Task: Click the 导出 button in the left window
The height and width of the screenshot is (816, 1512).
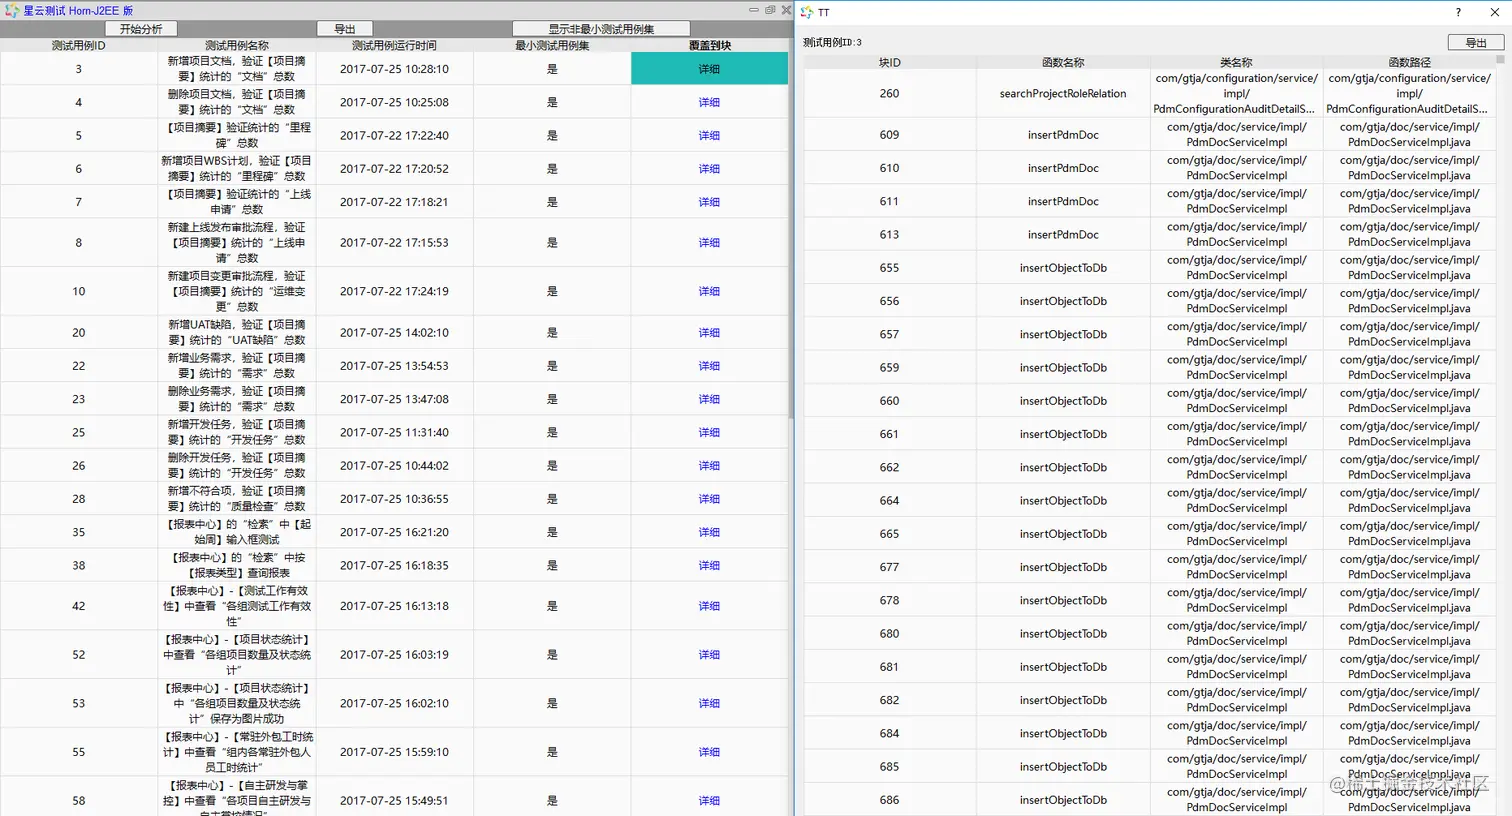Action: pyautogui.click(x=345, y=29)
